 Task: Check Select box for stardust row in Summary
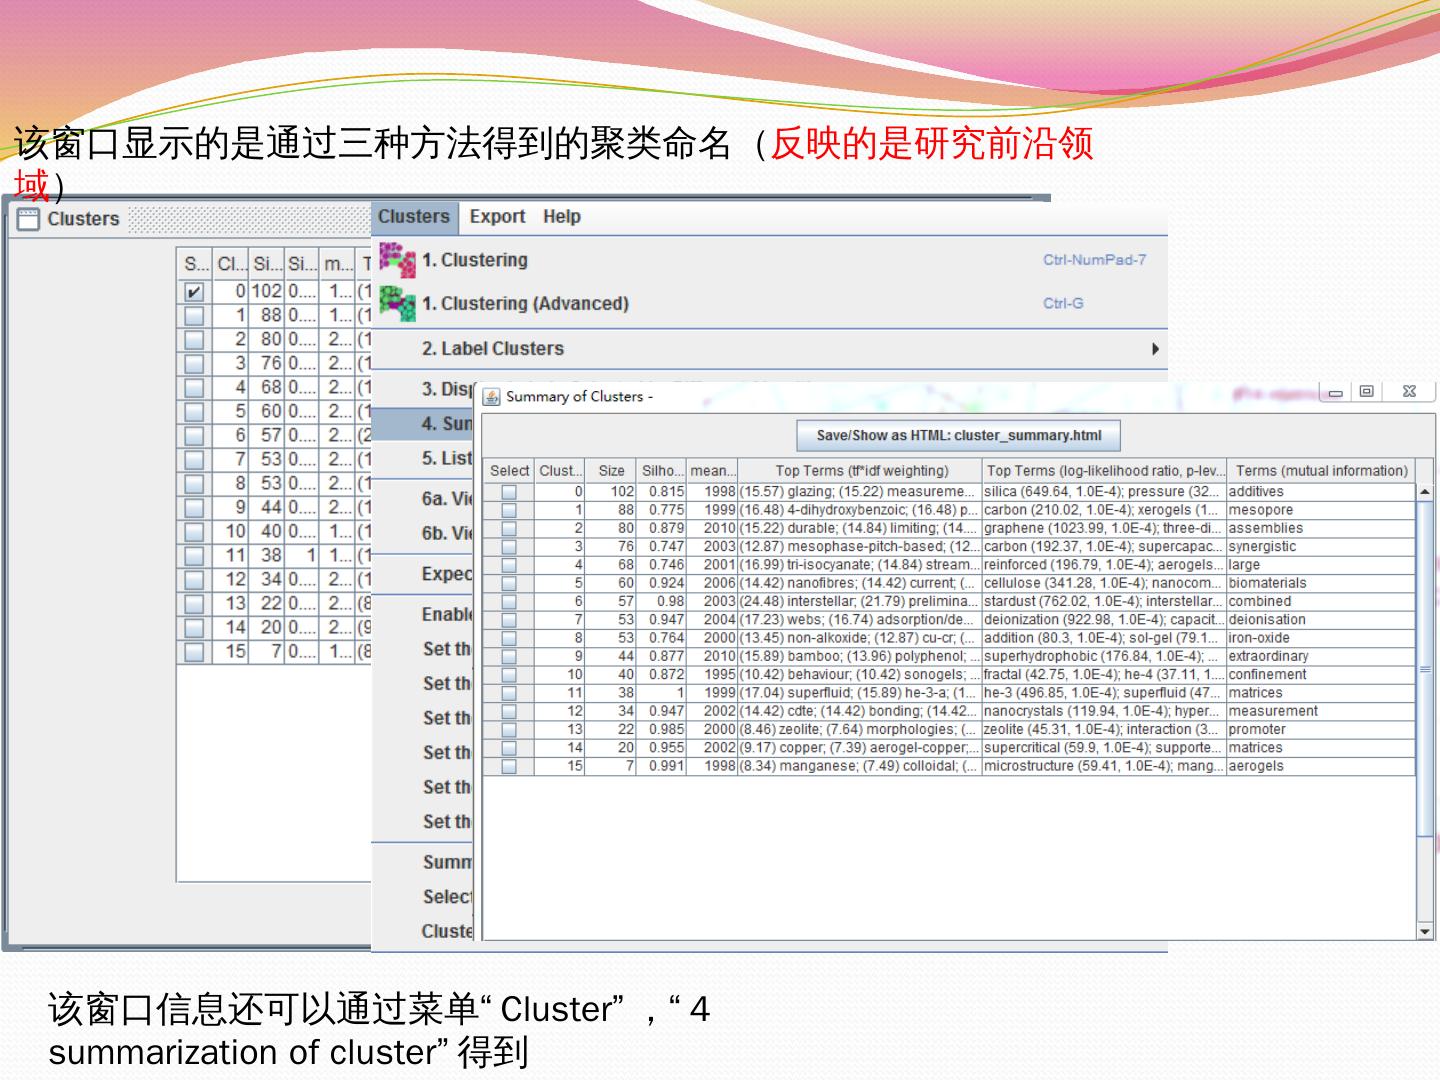(509, 602)
